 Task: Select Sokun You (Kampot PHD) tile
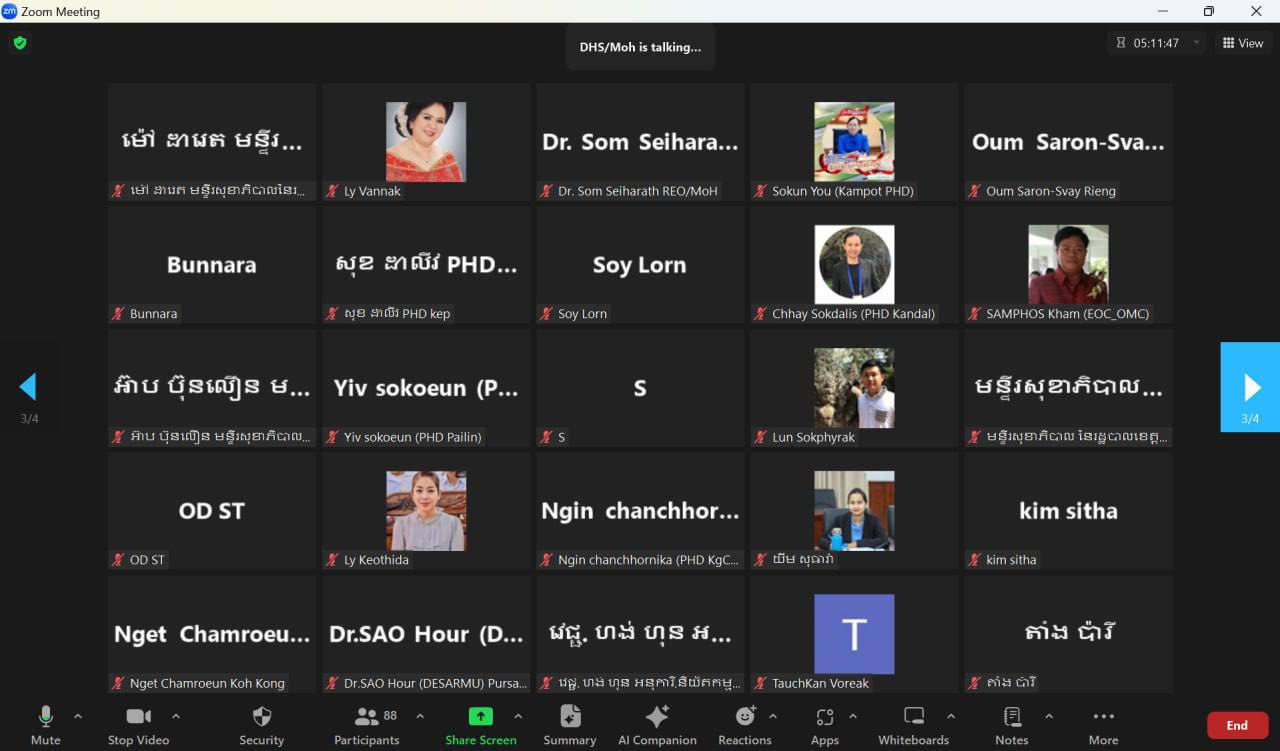click(x=854, y=142)
